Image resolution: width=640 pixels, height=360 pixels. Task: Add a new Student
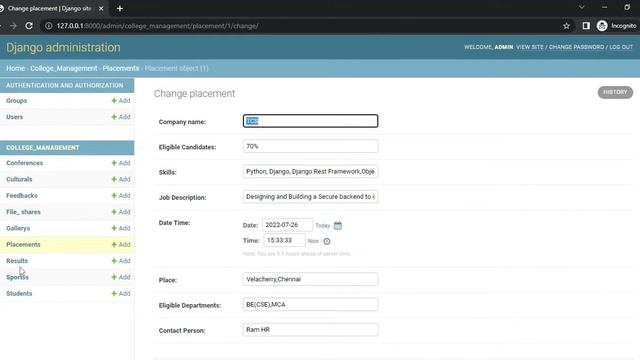pyautogui.click(x=121, y=293)
